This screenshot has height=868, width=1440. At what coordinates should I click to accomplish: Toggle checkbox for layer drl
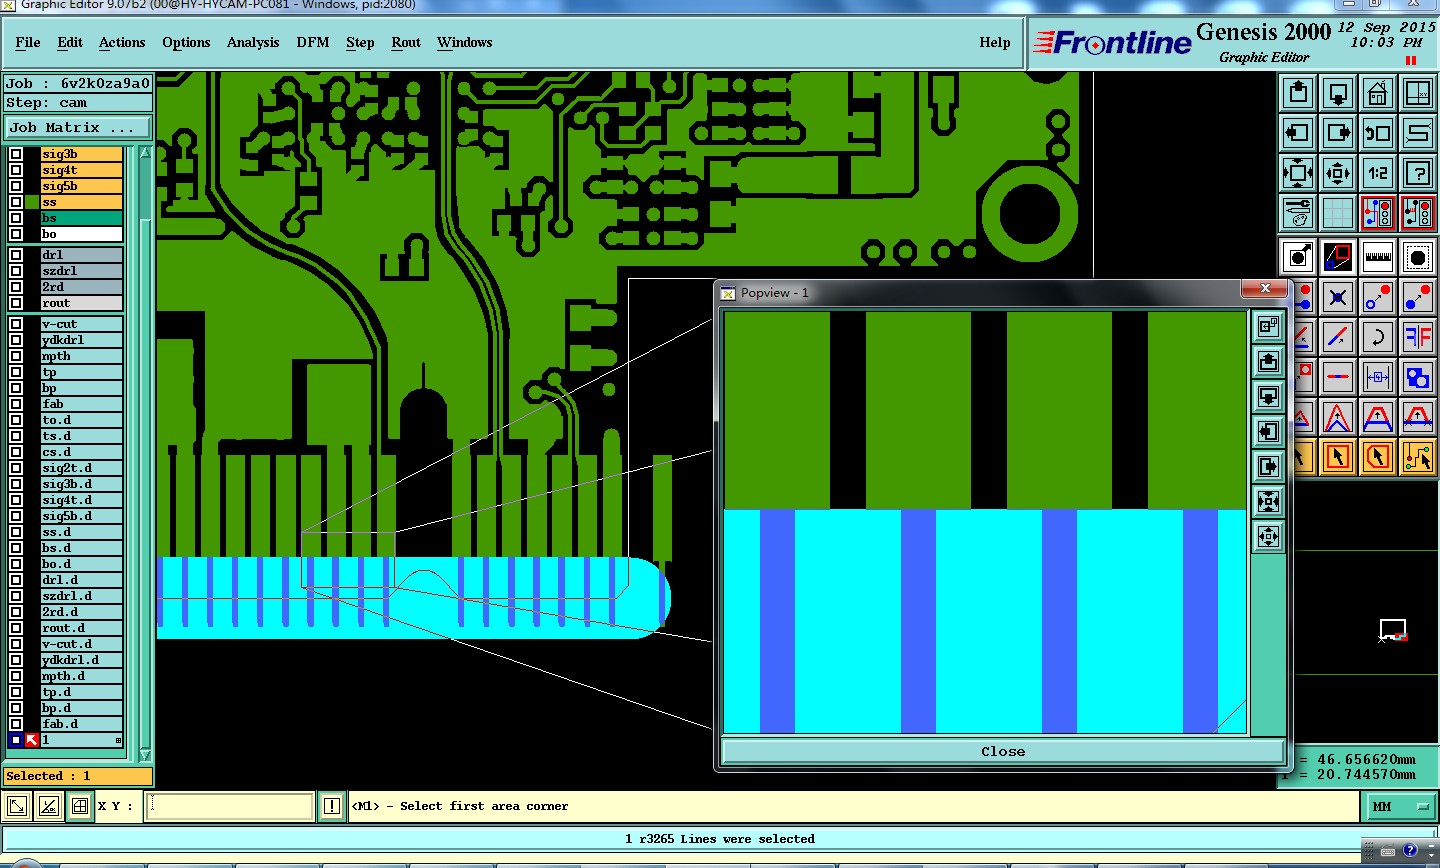coord(16,255)
